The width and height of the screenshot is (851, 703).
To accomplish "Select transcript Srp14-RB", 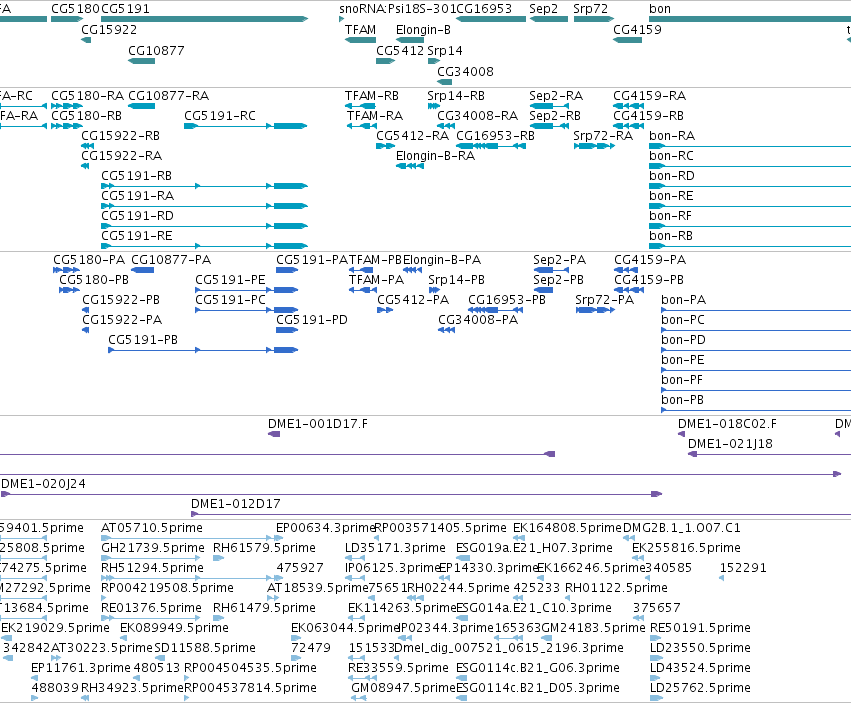I will 434,106.
